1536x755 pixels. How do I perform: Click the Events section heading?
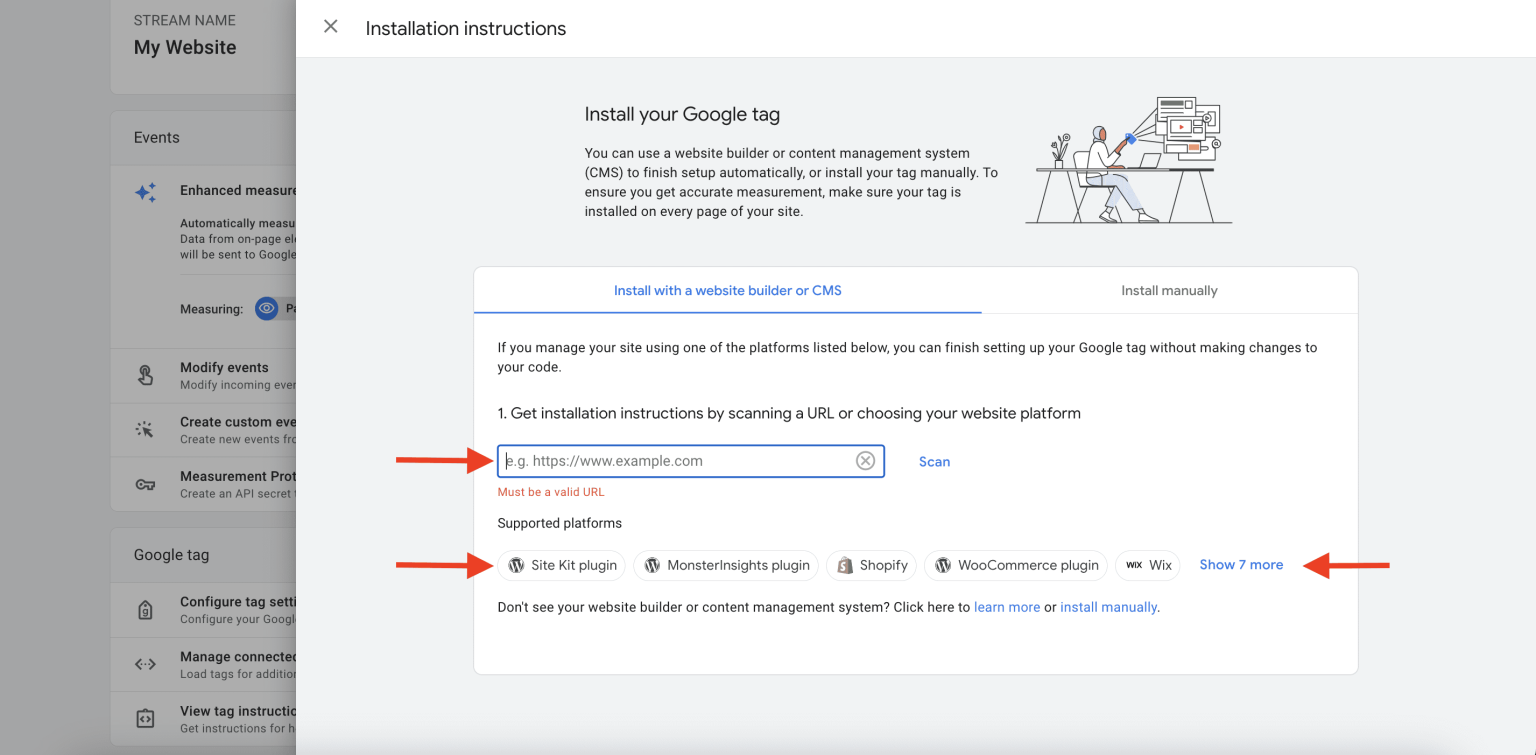(157, 138)
